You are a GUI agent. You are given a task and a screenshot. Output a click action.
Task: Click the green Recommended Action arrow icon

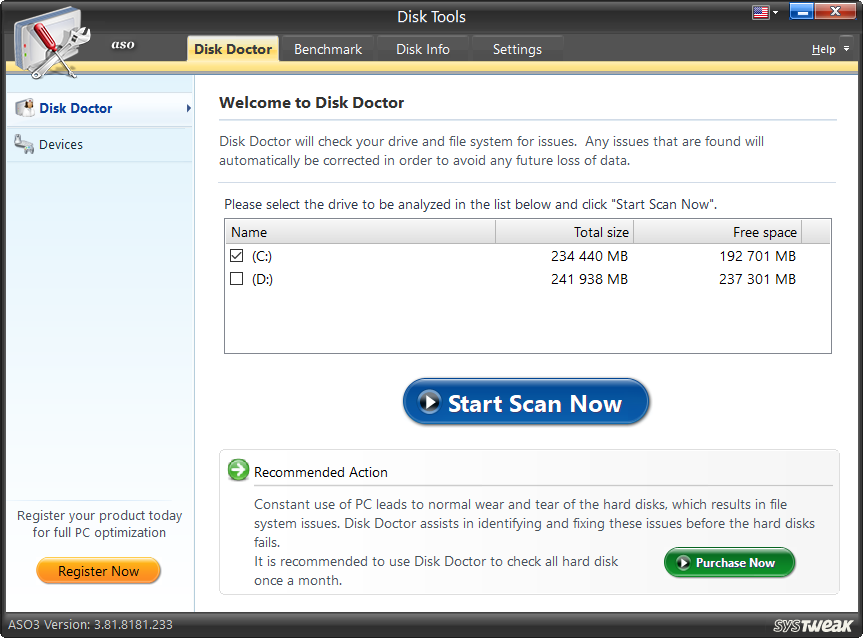pos(237,470)
